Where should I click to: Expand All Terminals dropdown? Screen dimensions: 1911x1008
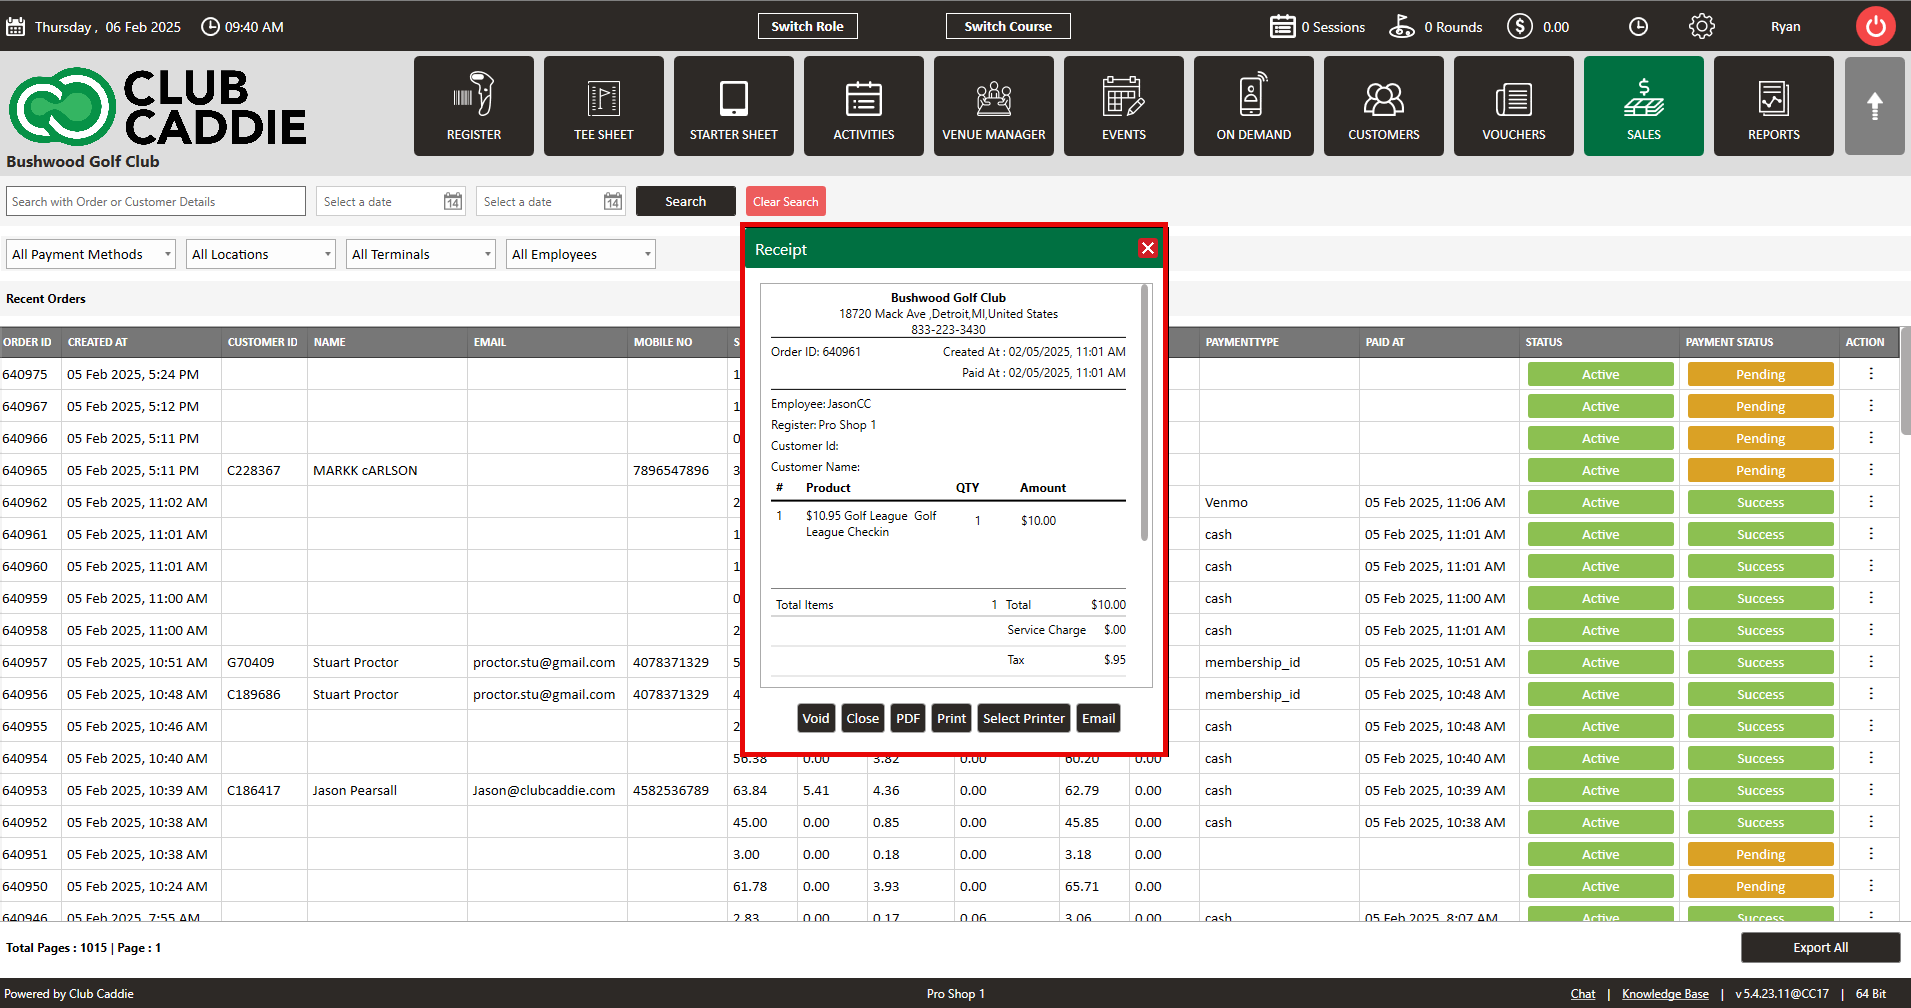421,254
